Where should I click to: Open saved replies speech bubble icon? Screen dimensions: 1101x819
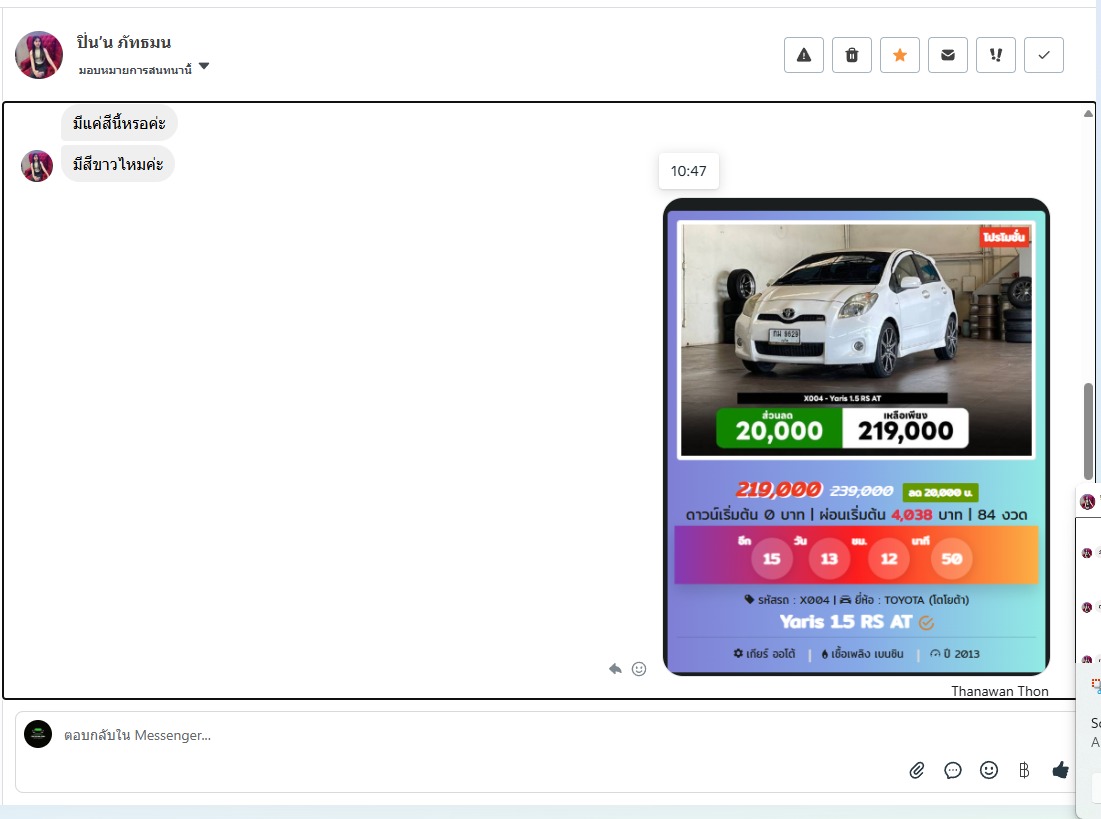(x=953, y=770)
